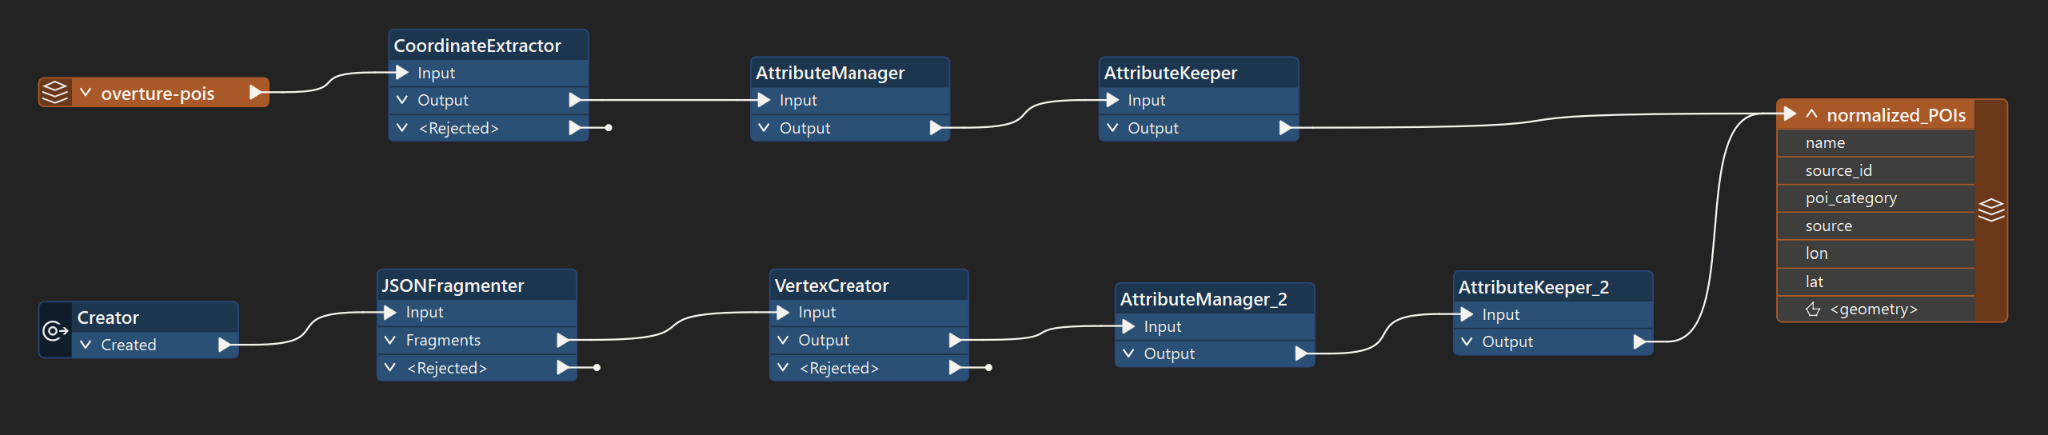Expand AttributeManager_2 Output port attributes
Viewport: 2048px width, 435px height.
[1128, 353]
